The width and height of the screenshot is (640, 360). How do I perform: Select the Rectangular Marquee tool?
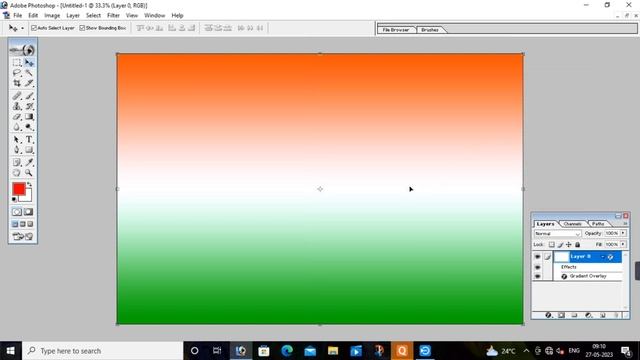17,63
